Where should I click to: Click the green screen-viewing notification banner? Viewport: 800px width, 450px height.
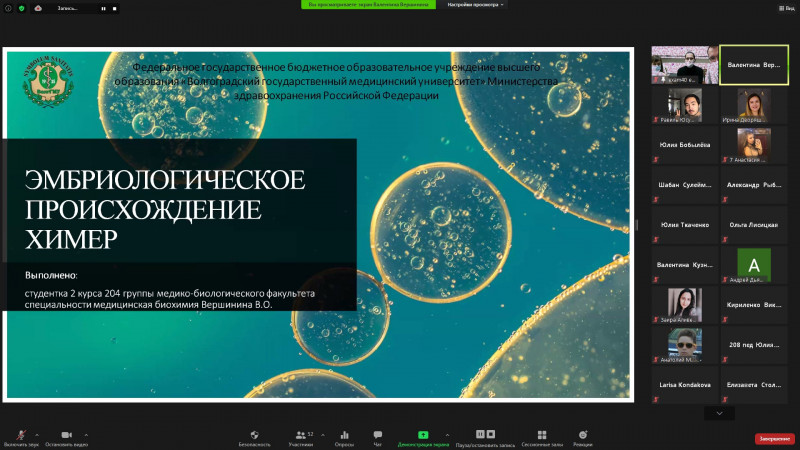368,5
